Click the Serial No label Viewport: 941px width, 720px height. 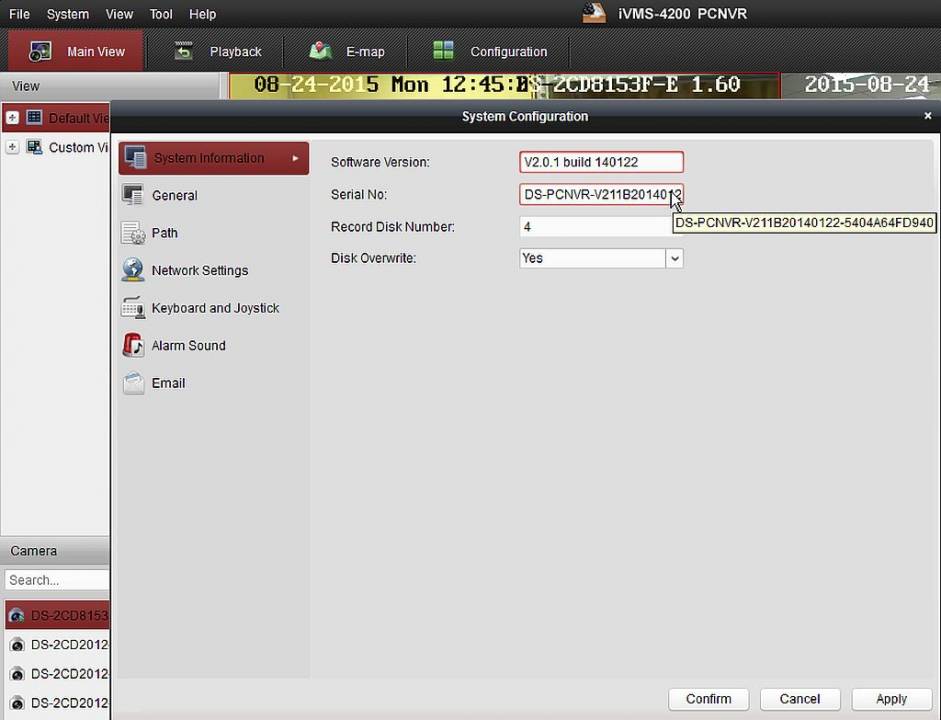tap(359, 194)
